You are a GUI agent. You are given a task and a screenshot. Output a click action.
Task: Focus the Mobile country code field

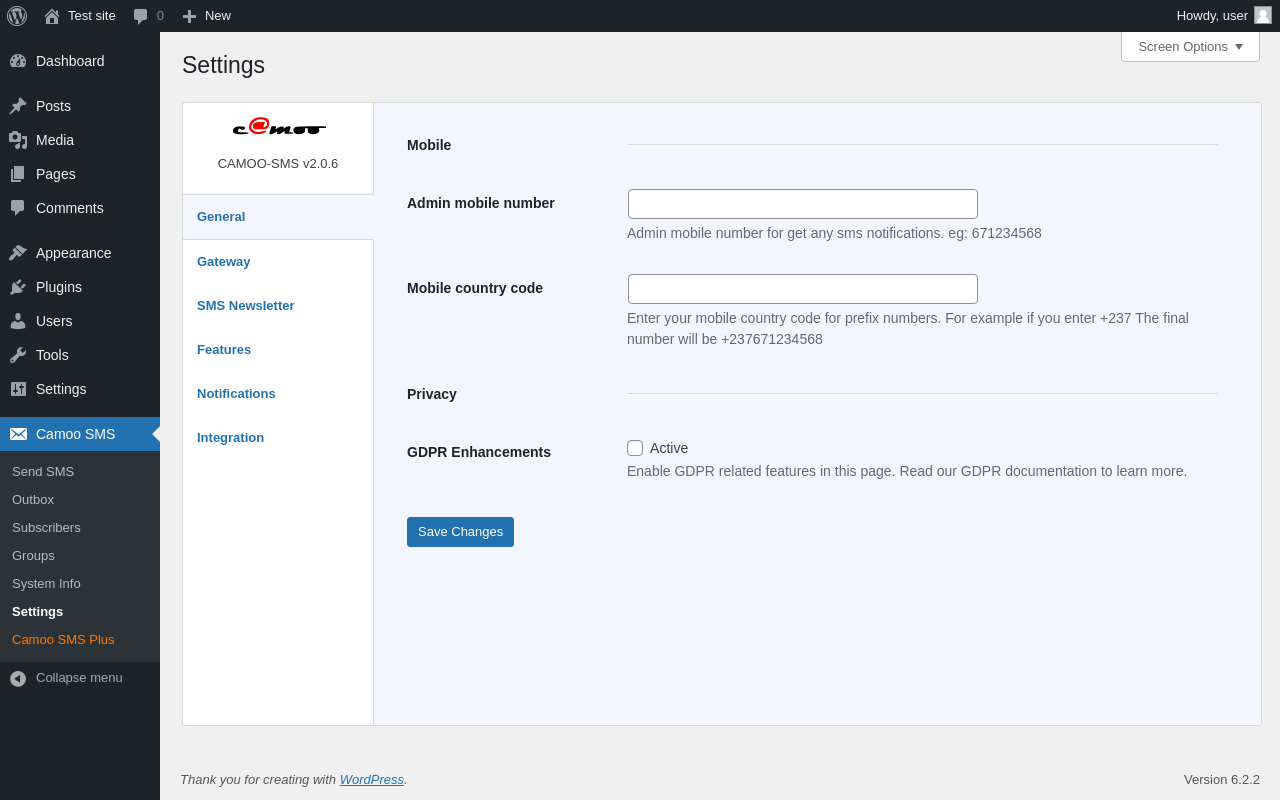coord(803,289)
